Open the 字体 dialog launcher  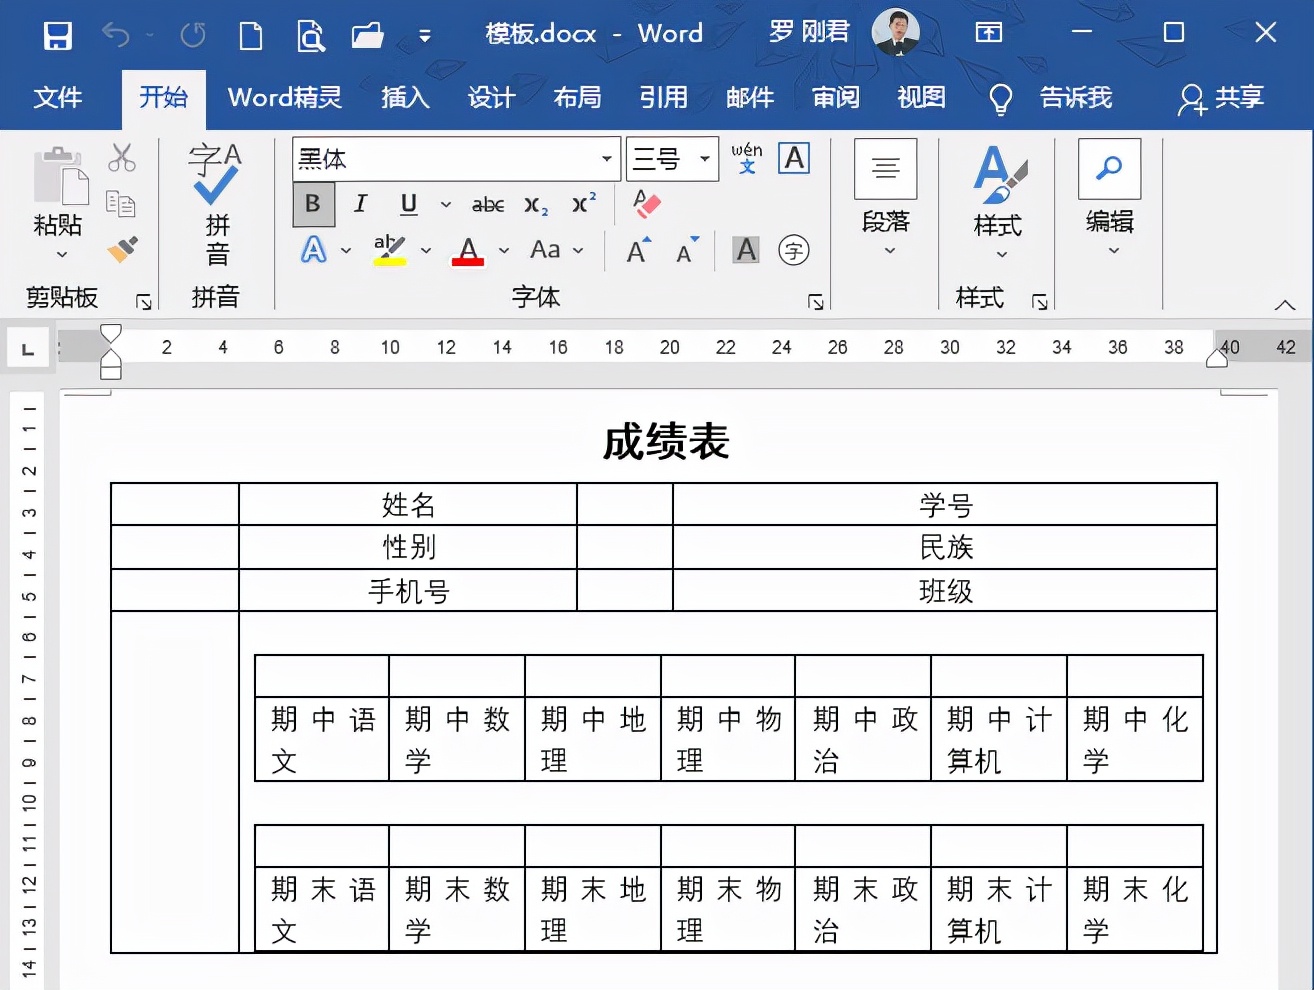pyautogui.click(x=816, y=301)
